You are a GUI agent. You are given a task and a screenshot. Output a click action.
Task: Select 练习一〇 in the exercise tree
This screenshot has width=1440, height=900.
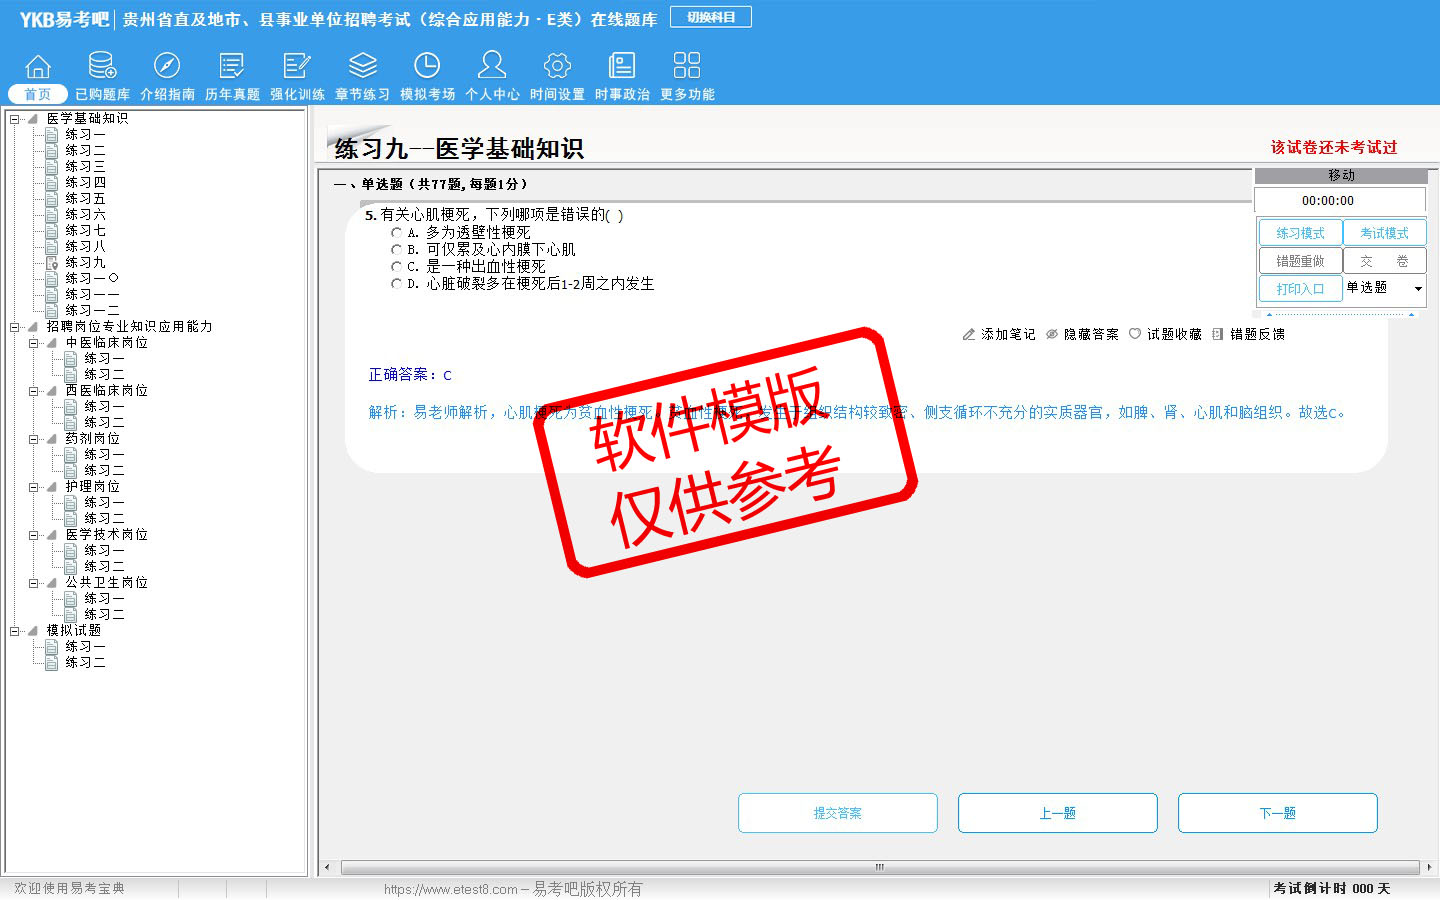92,279
